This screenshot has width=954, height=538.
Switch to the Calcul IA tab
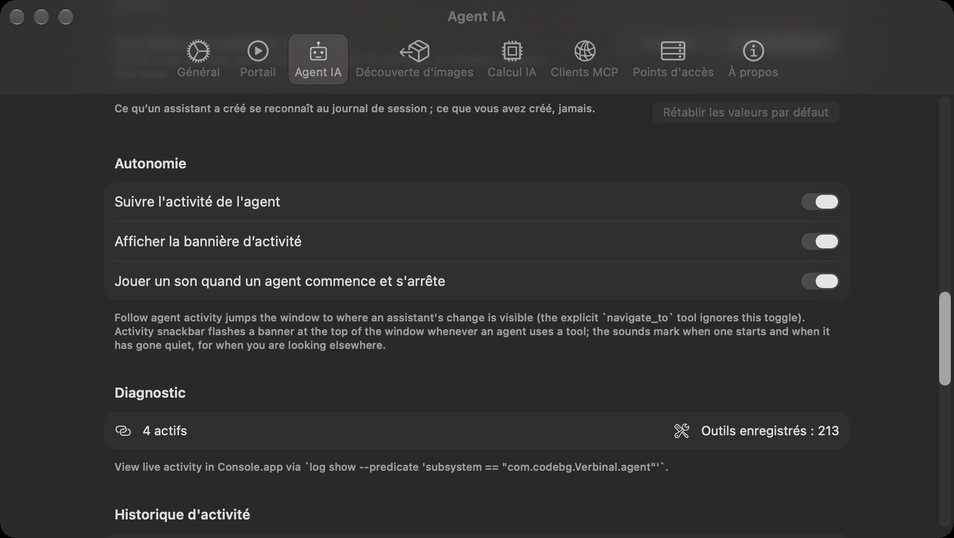coord(512,59)
